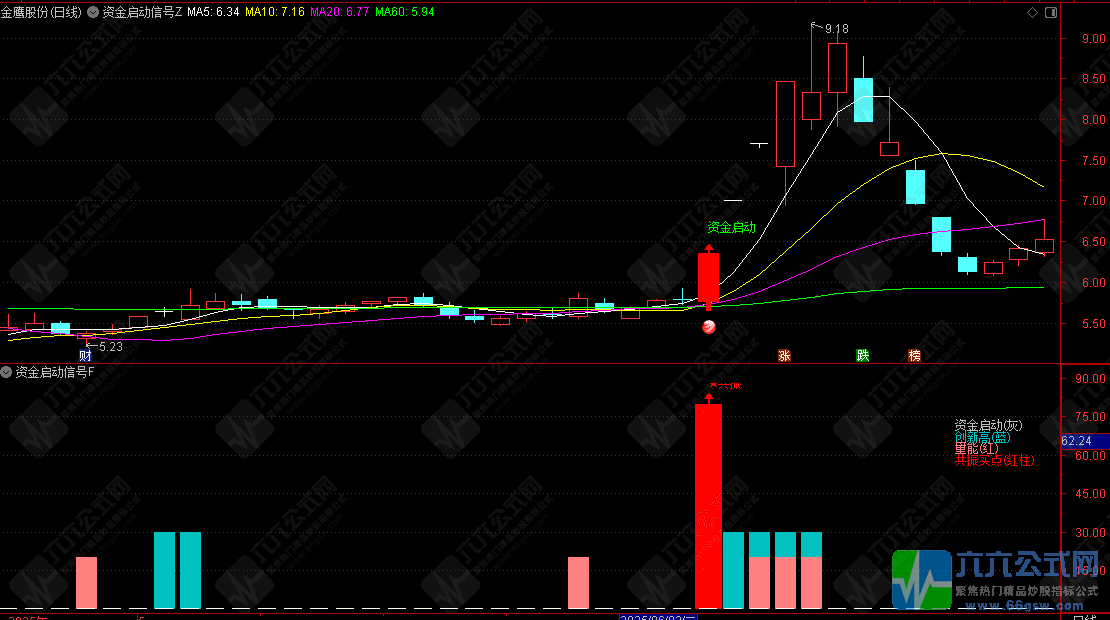Click the 涨 marker below the chart
Screen dimensions: 1110x620
784,355
